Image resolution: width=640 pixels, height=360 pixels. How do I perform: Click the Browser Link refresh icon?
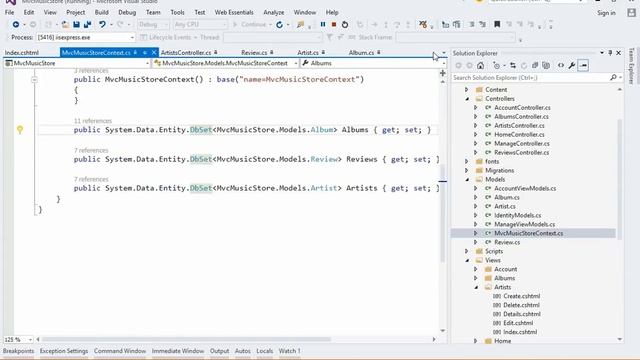(x=279, y=24)
